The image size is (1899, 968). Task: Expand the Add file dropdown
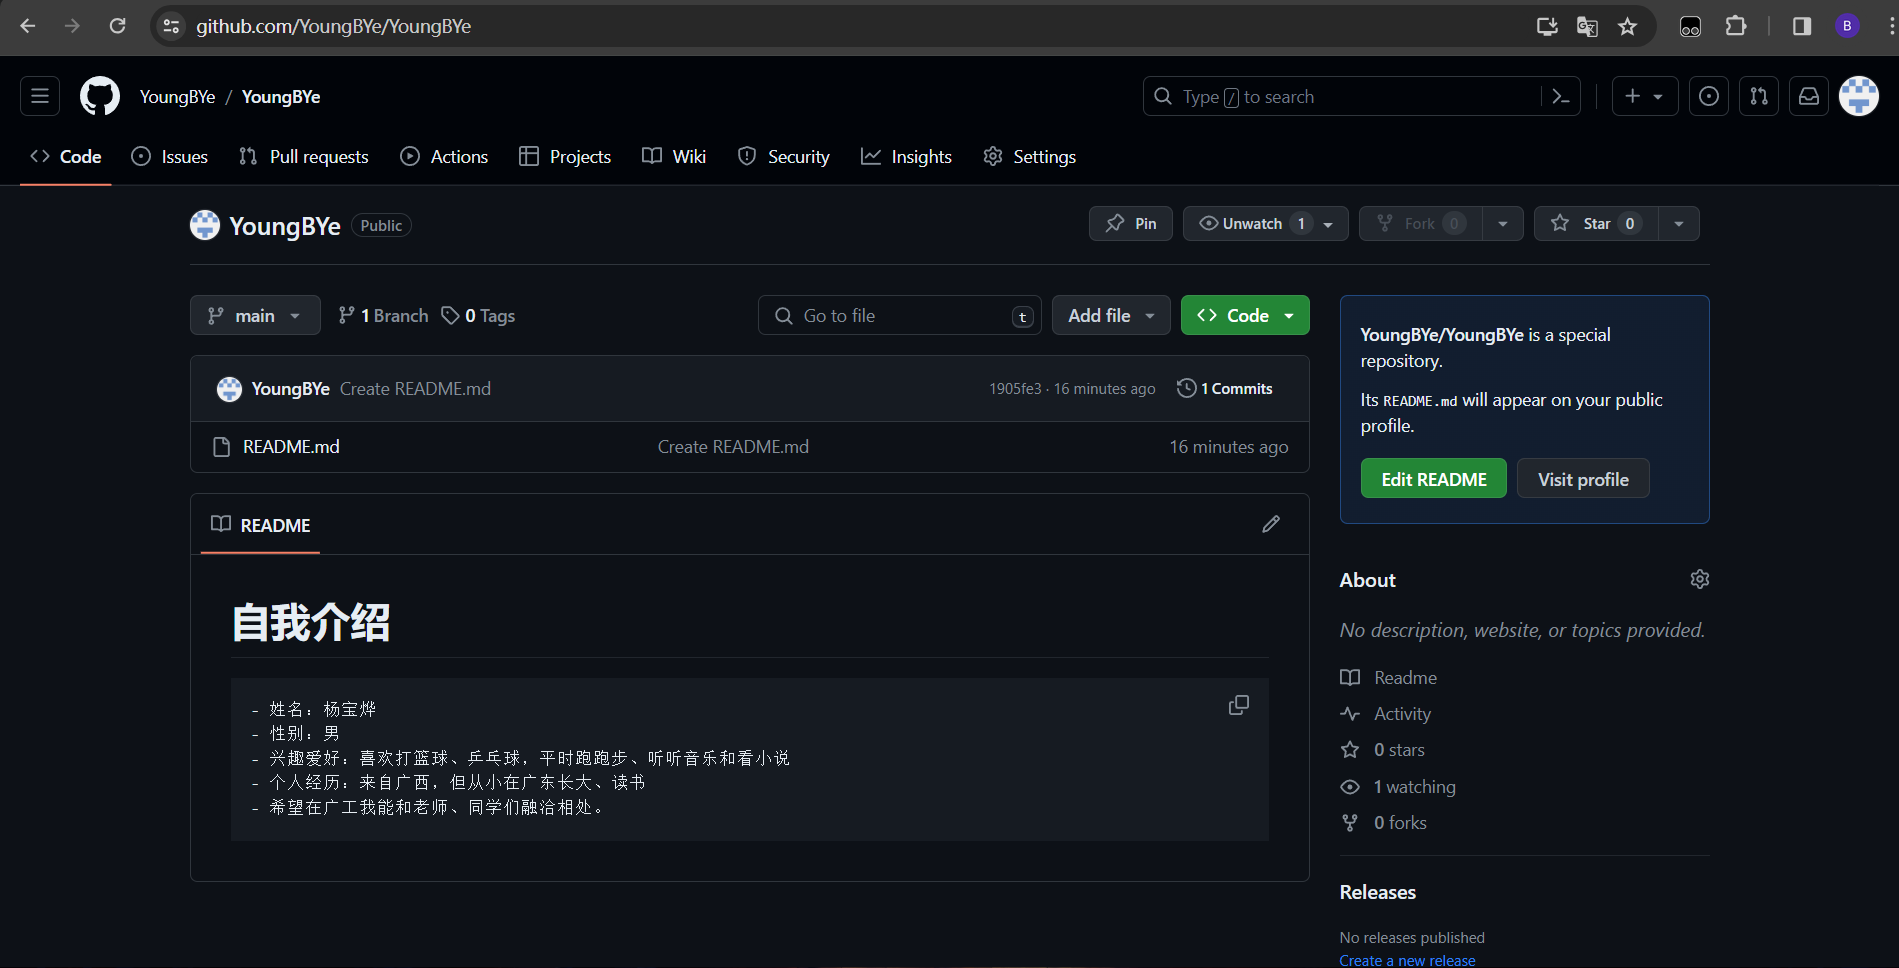tap(1111, 315)
